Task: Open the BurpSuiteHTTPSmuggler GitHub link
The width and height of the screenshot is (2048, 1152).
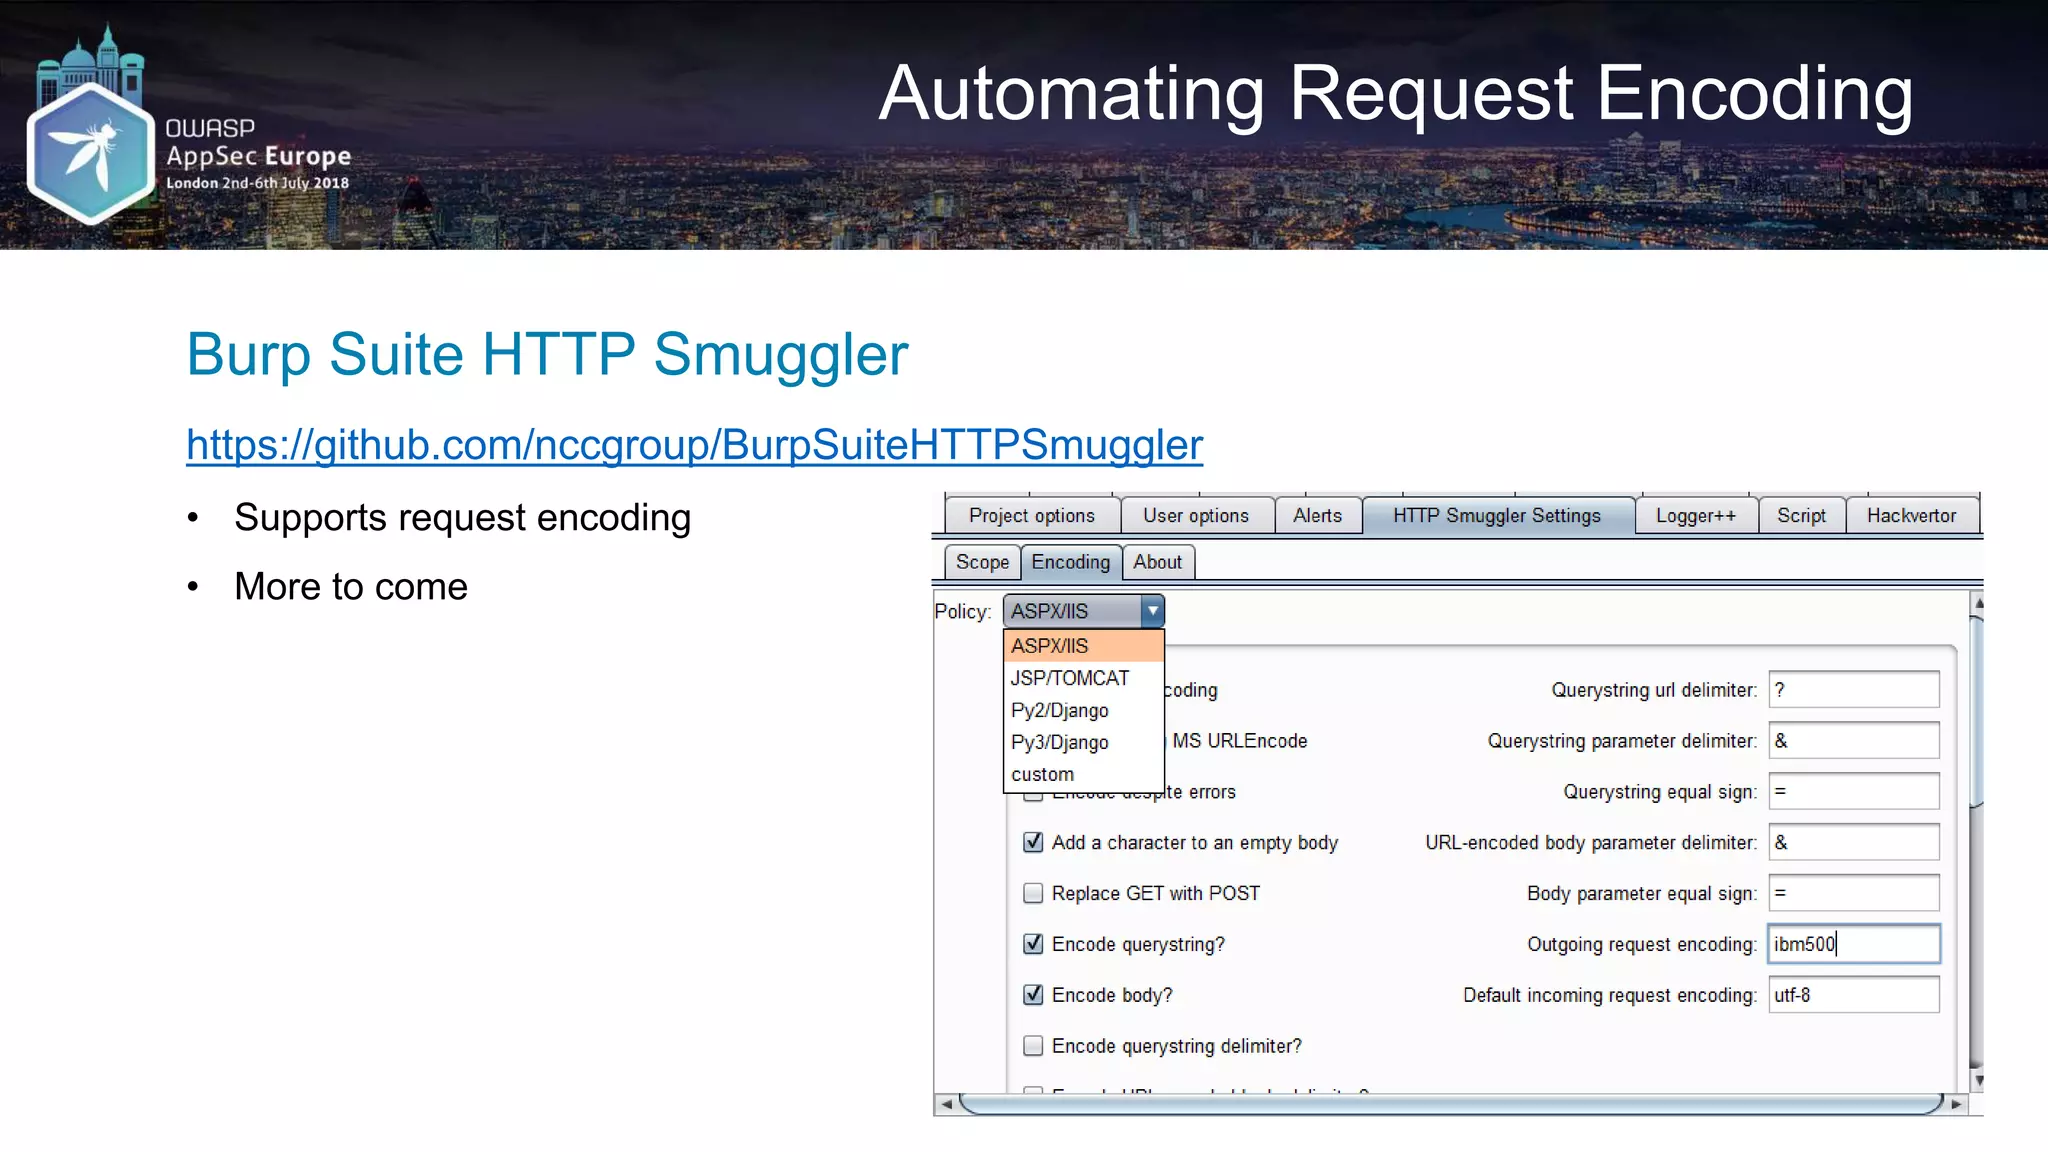Action: (x=694, y=445)
